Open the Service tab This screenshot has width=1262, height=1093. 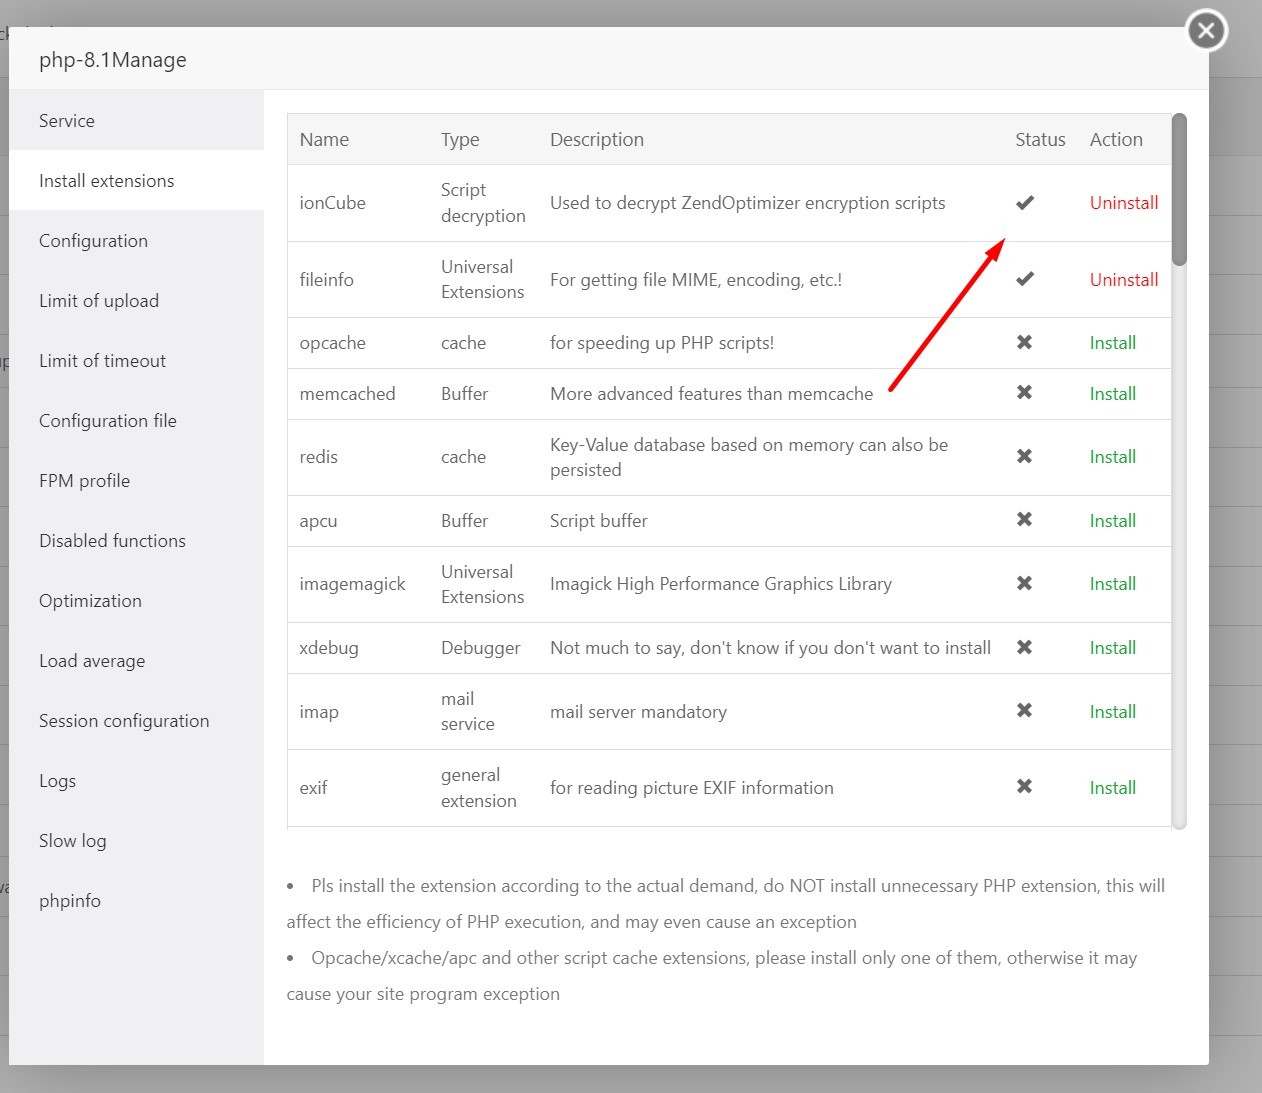(x=67, y=121)
